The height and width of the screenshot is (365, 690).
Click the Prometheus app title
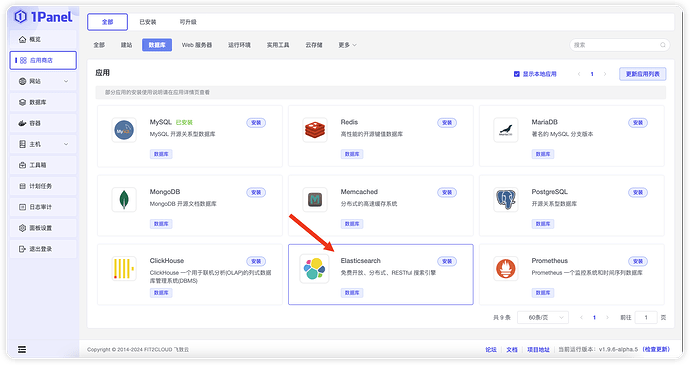[x=549, y=261]
